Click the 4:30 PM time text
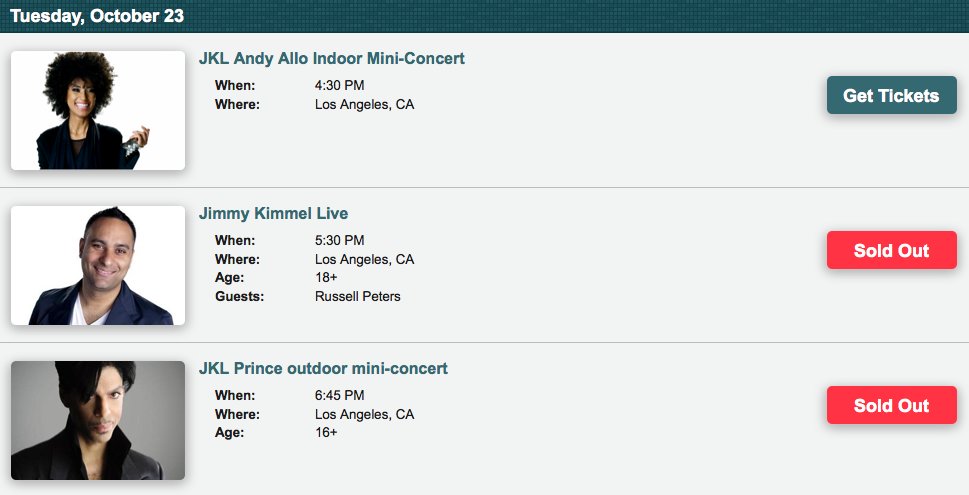The height and width of the screenshot is (495, 969). point(339,86)
